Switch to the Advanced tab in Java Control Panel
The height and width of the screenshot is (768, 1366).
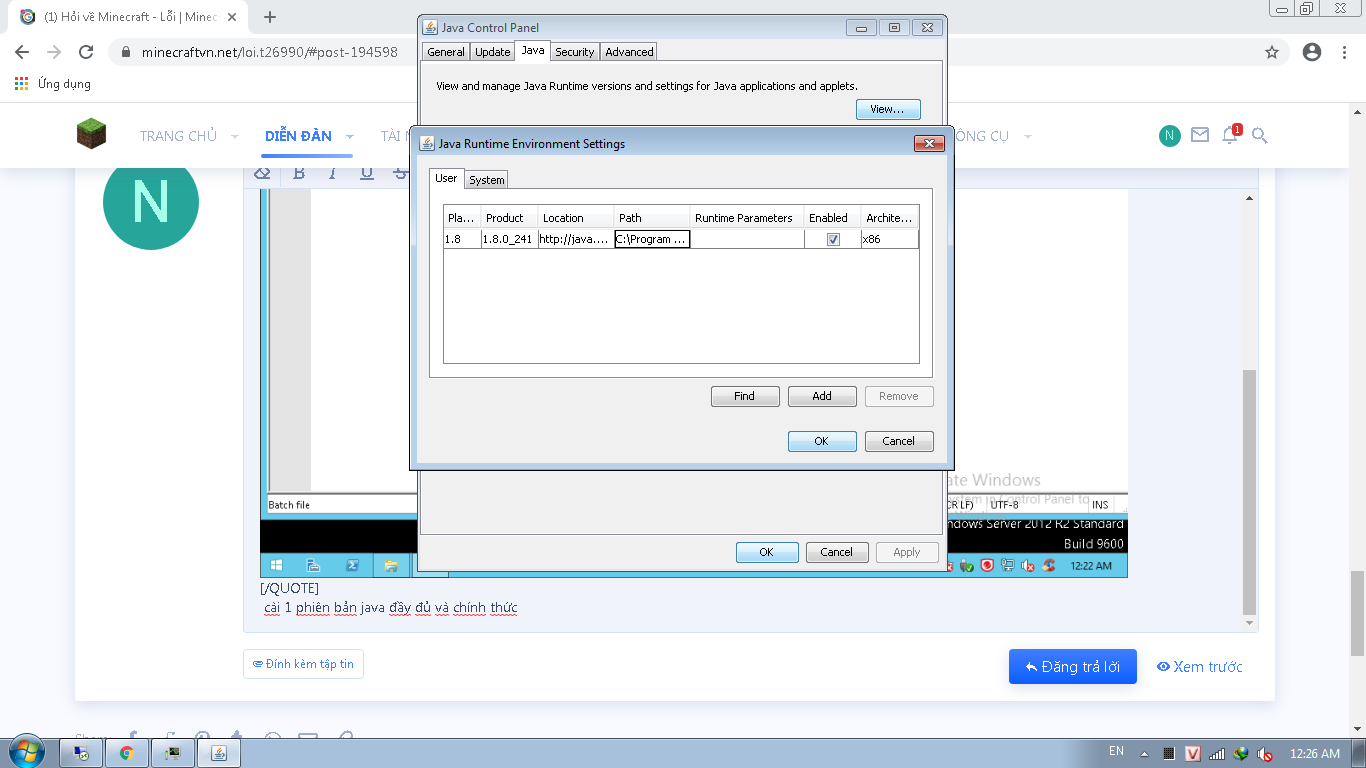pyautogui.click(x=629, y=52)
